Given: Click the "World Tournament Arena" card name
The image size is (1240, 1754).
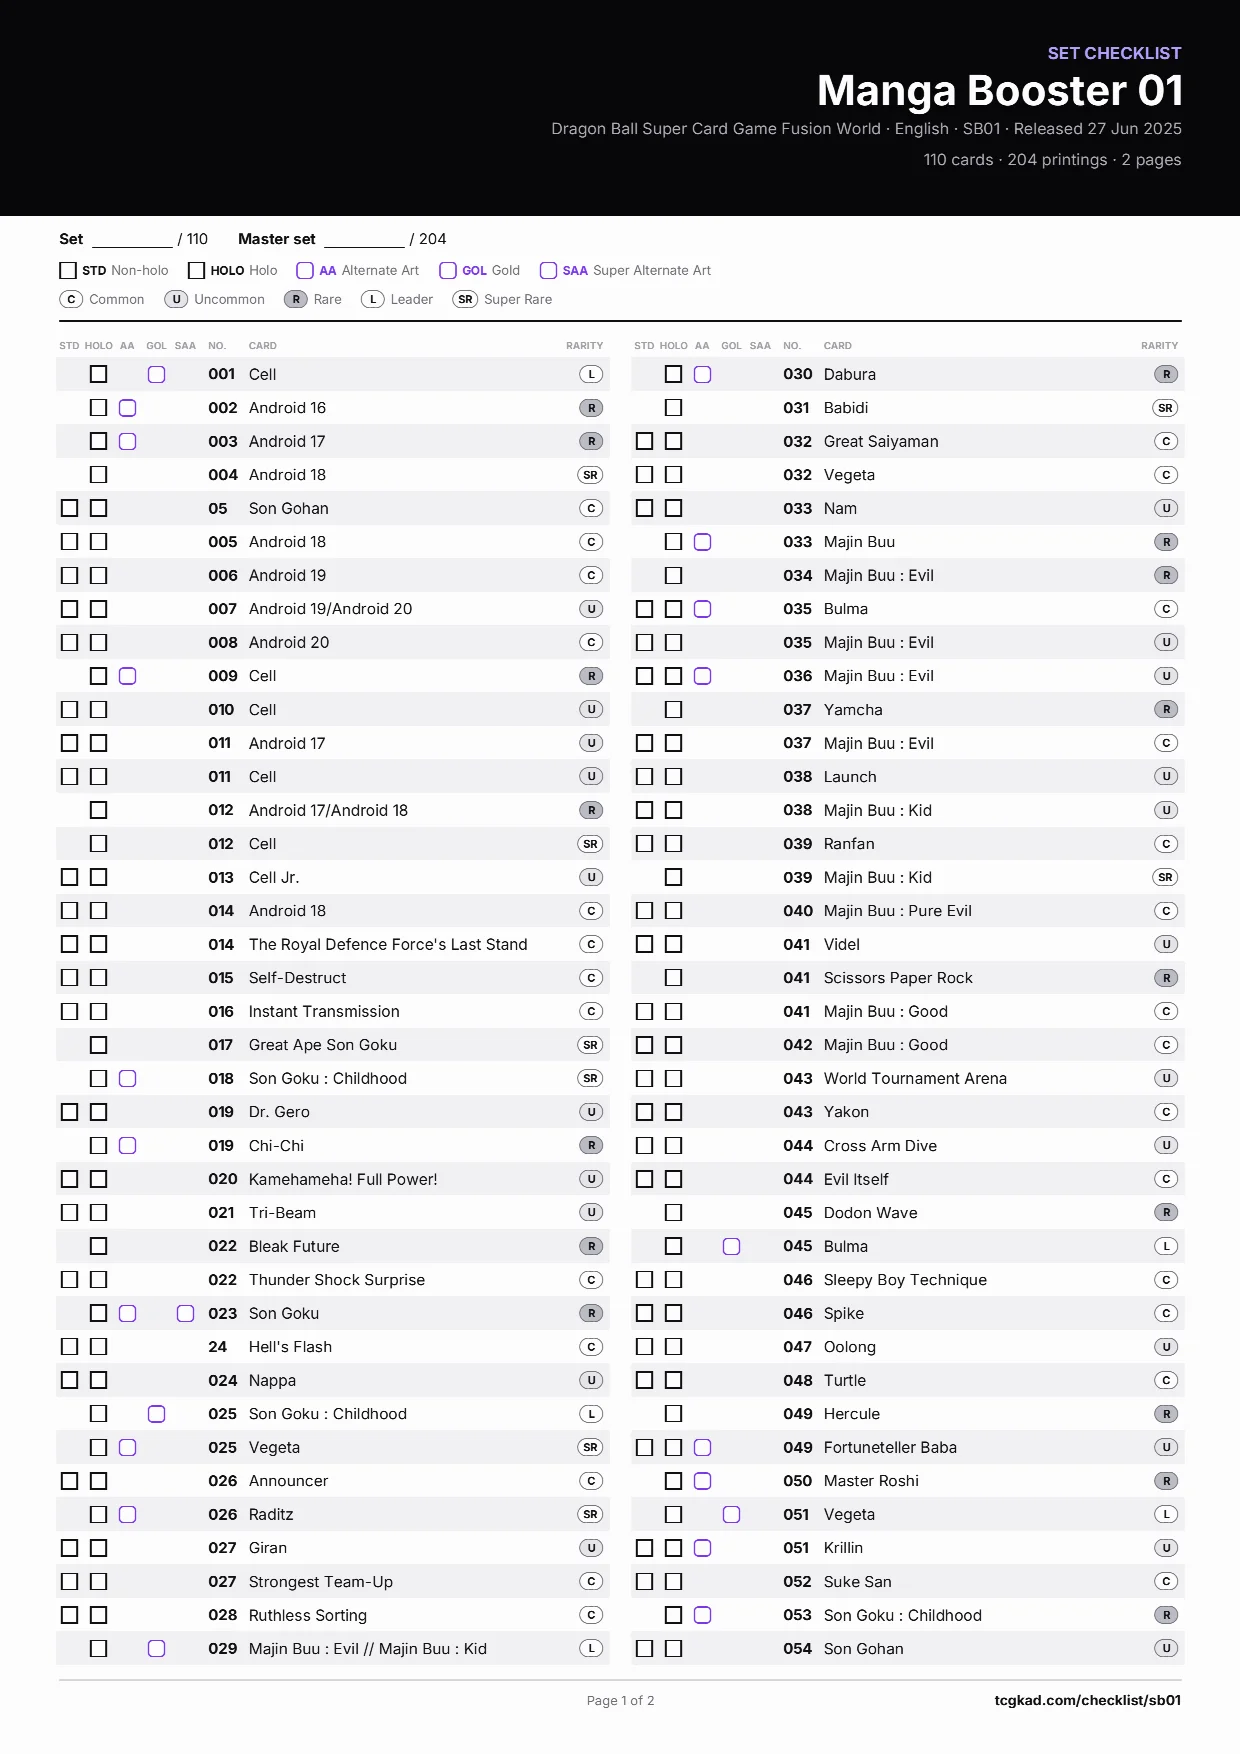Looking at the screenshot, I should coord(915,1078).
